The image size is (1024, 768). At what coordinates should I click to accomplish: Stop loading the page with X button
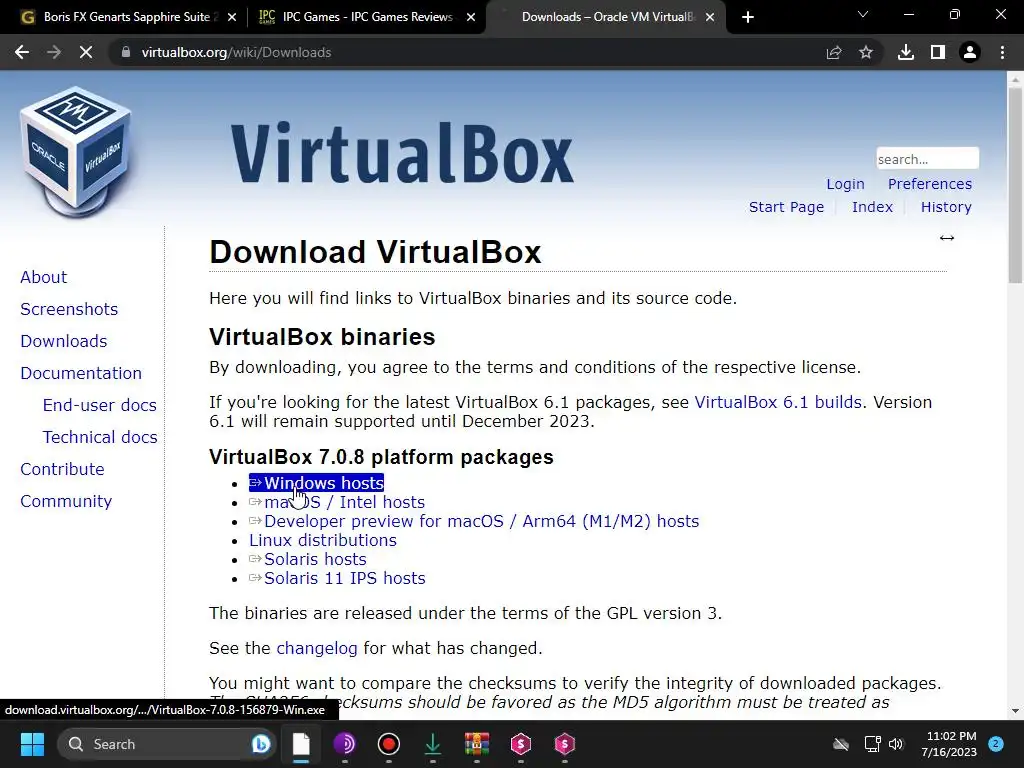click(x=86, y=52)
